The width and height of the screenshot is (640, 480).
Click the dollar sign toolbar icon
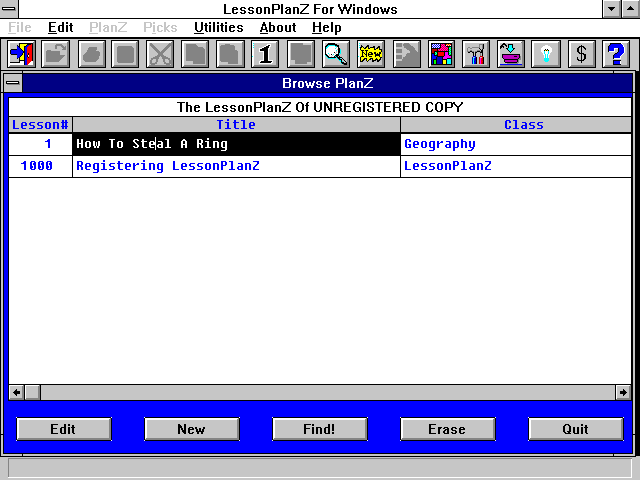(582, 54)
